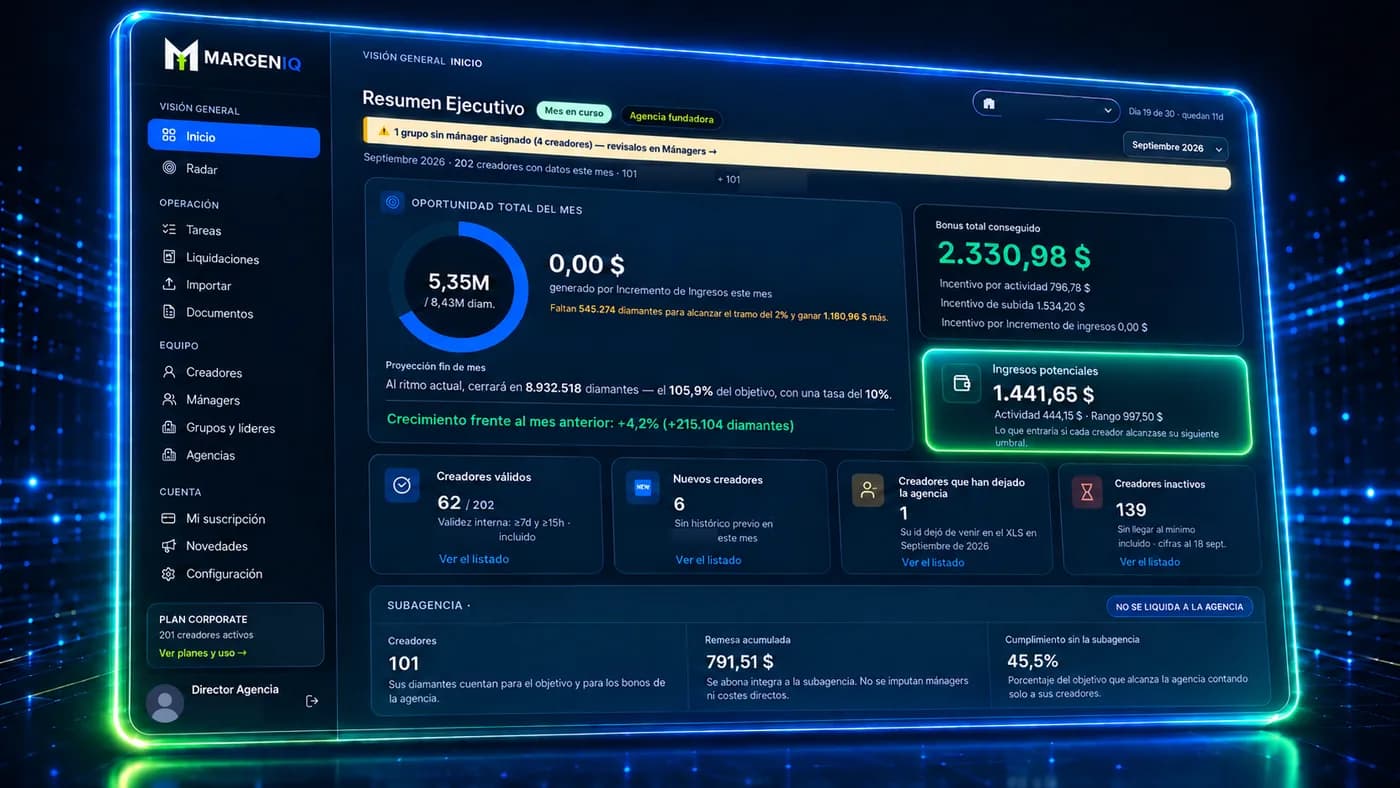Viewport: 1400px width, 788px height.
Task: Open Ver el listado under Creadores válidos
Action: (x=474, y=559)
